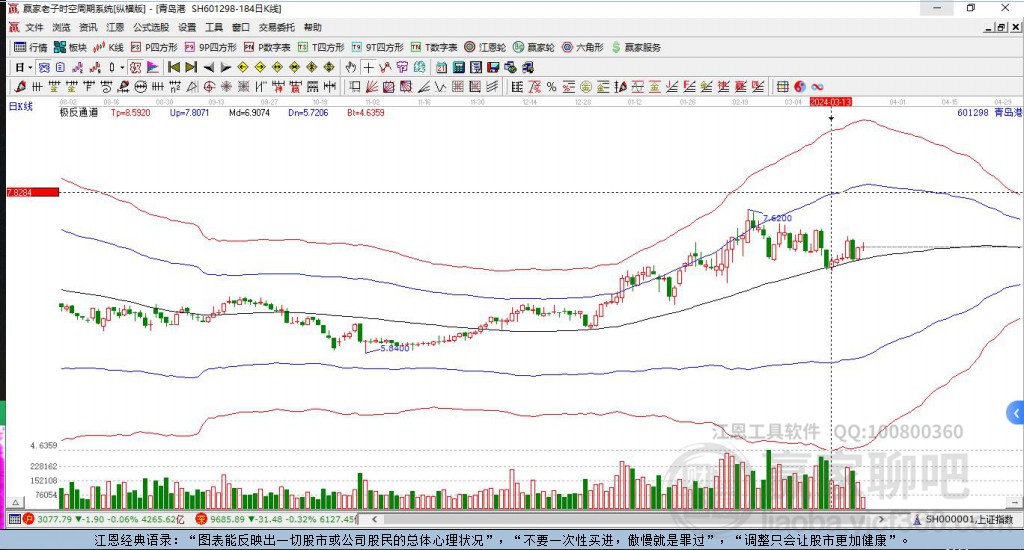This screenshot has width=1024, height=550.
Task: Click the ruler triangle icon
Action: click(x=191, y=86)
